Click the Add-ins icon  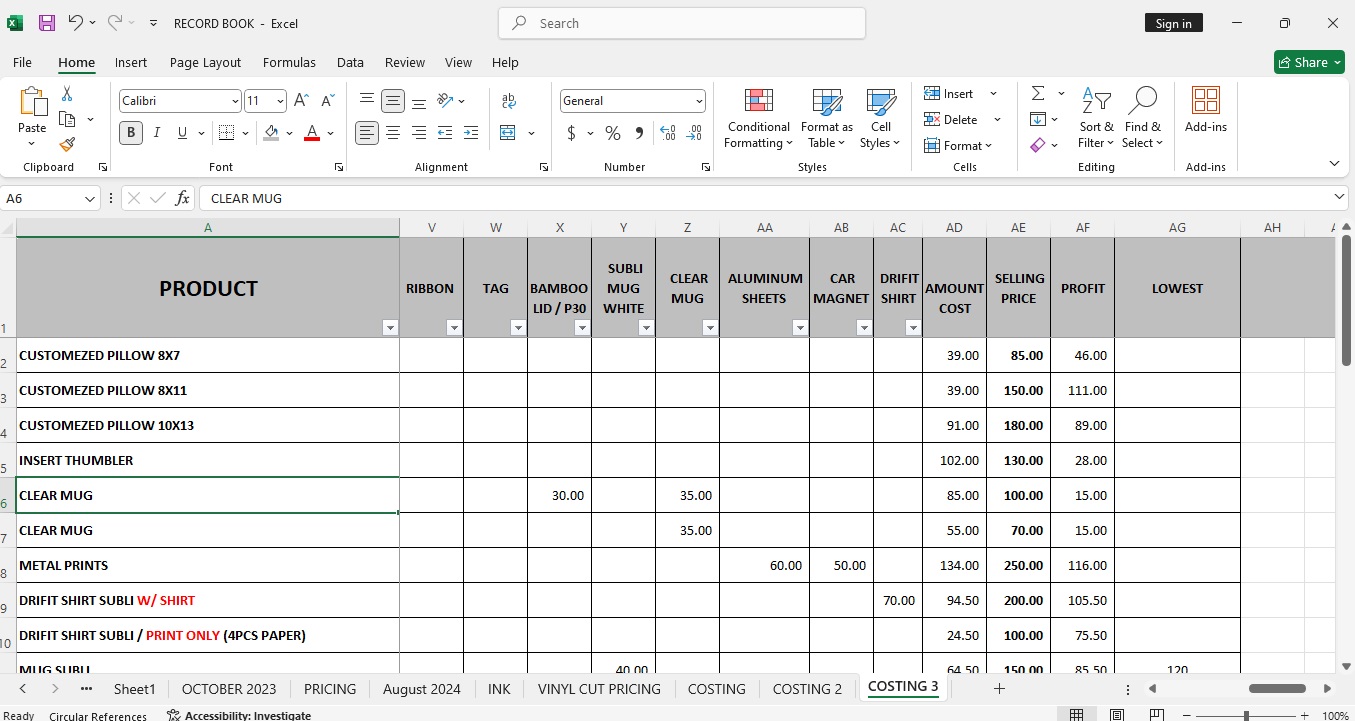1205,110
